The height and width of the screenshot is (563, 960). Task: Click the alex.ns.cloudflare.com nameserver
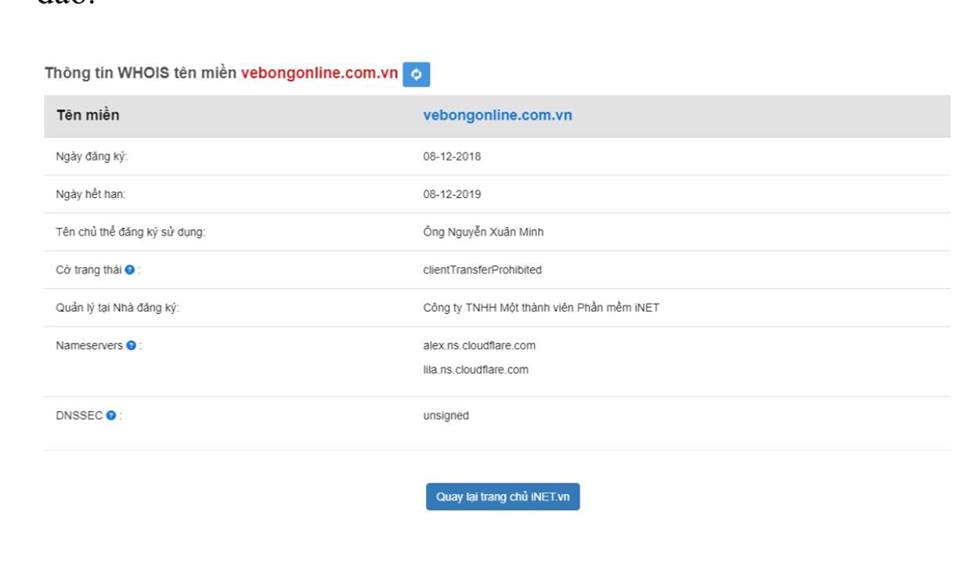[479, 346]
